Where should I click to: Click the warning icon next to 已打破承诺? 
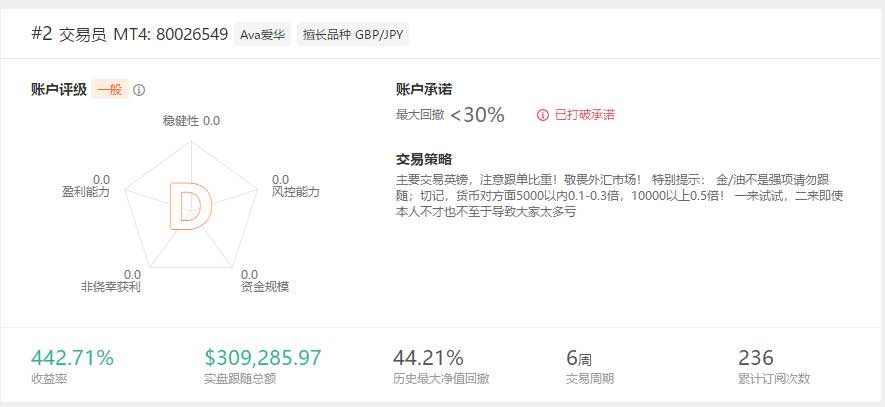point(542,115)
